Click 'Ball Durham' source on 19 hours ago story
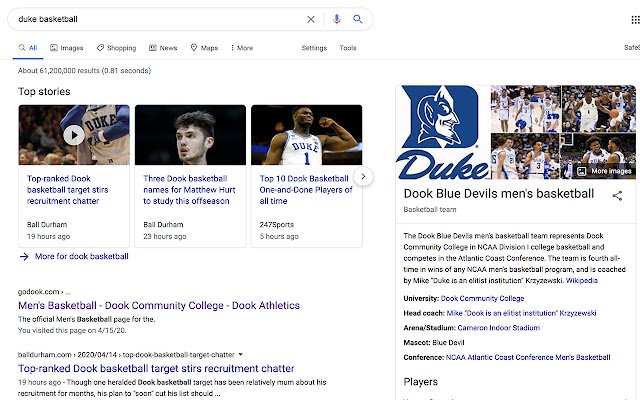 coord(47,224)
